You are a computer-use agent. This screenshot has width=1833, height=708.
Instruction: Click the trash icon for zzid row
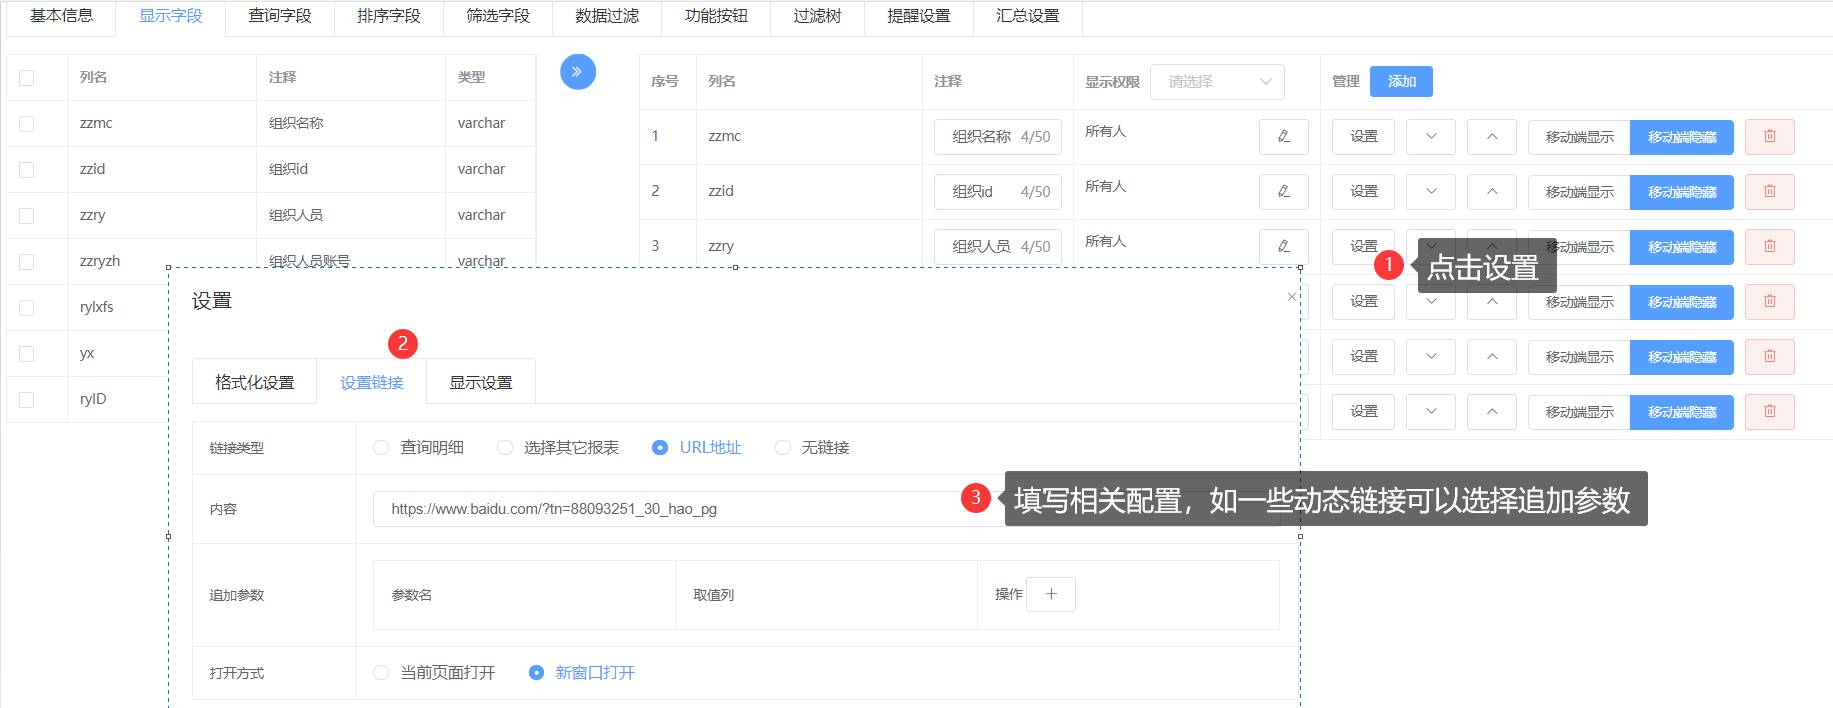[1769, 192]
